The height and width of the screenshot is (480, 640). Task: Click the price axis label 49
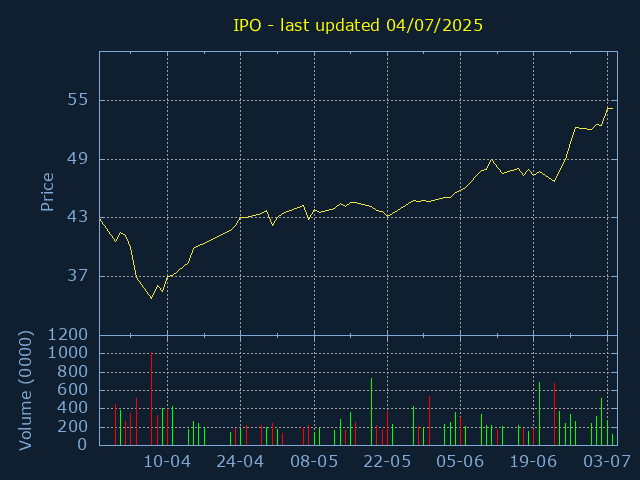click(78, 158)
